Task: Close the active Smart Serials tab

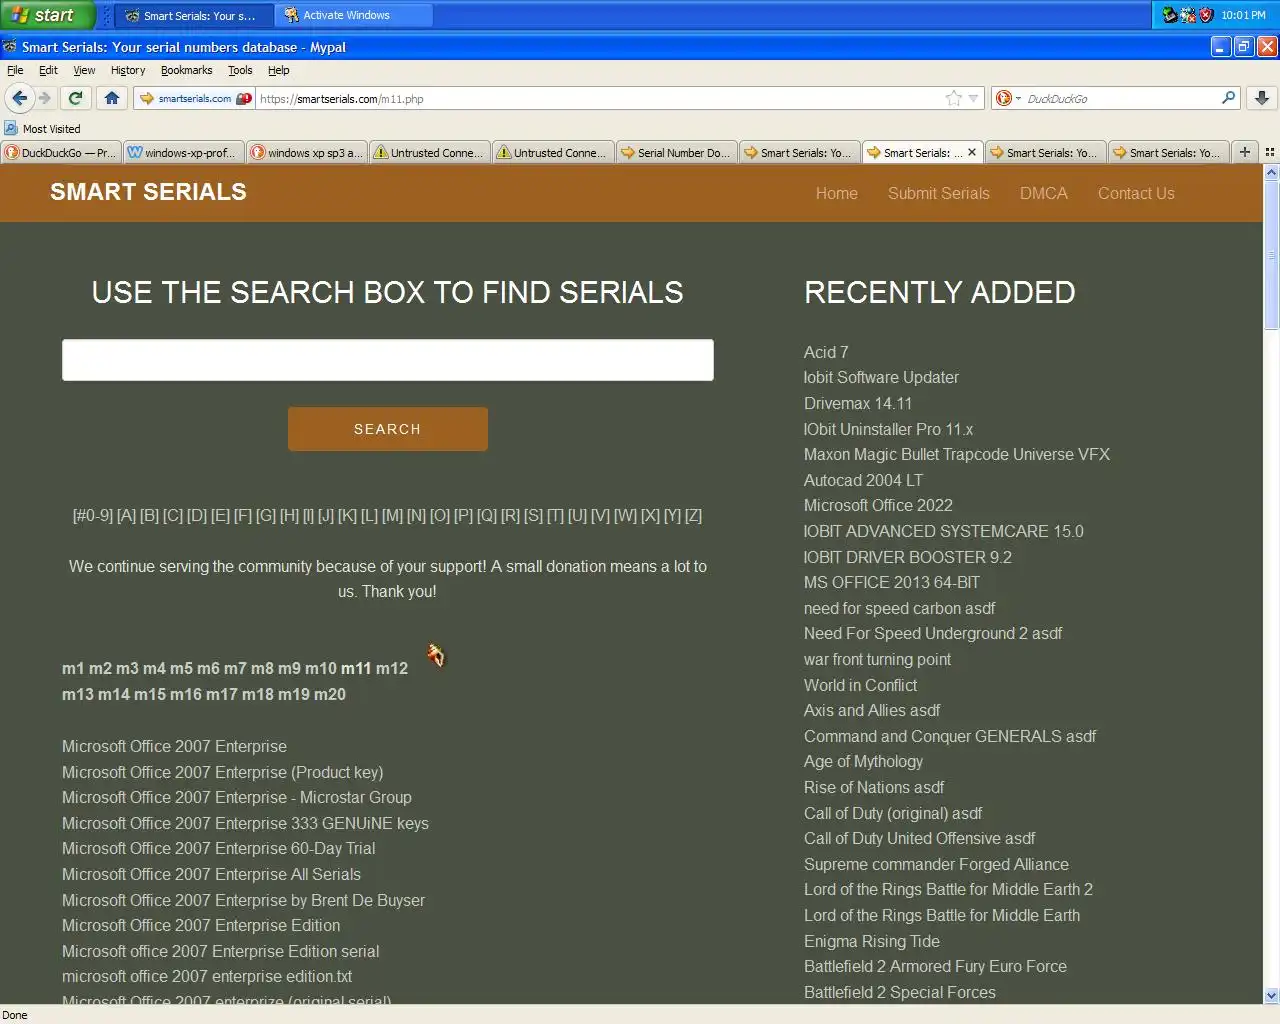Action: pos(971,152)
